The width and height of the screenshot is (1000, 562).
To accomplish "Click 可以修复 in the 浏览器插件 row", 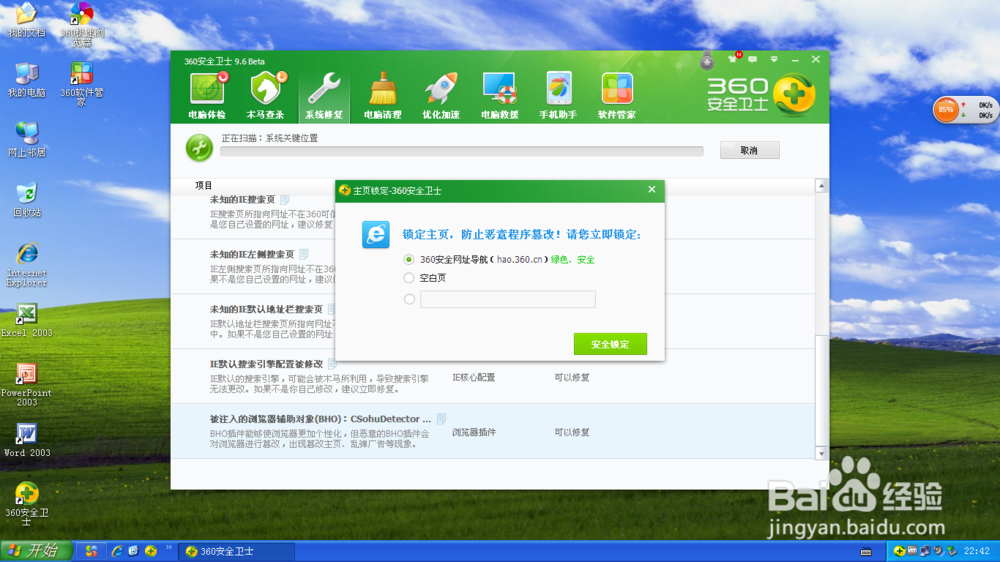I will 571,432.
